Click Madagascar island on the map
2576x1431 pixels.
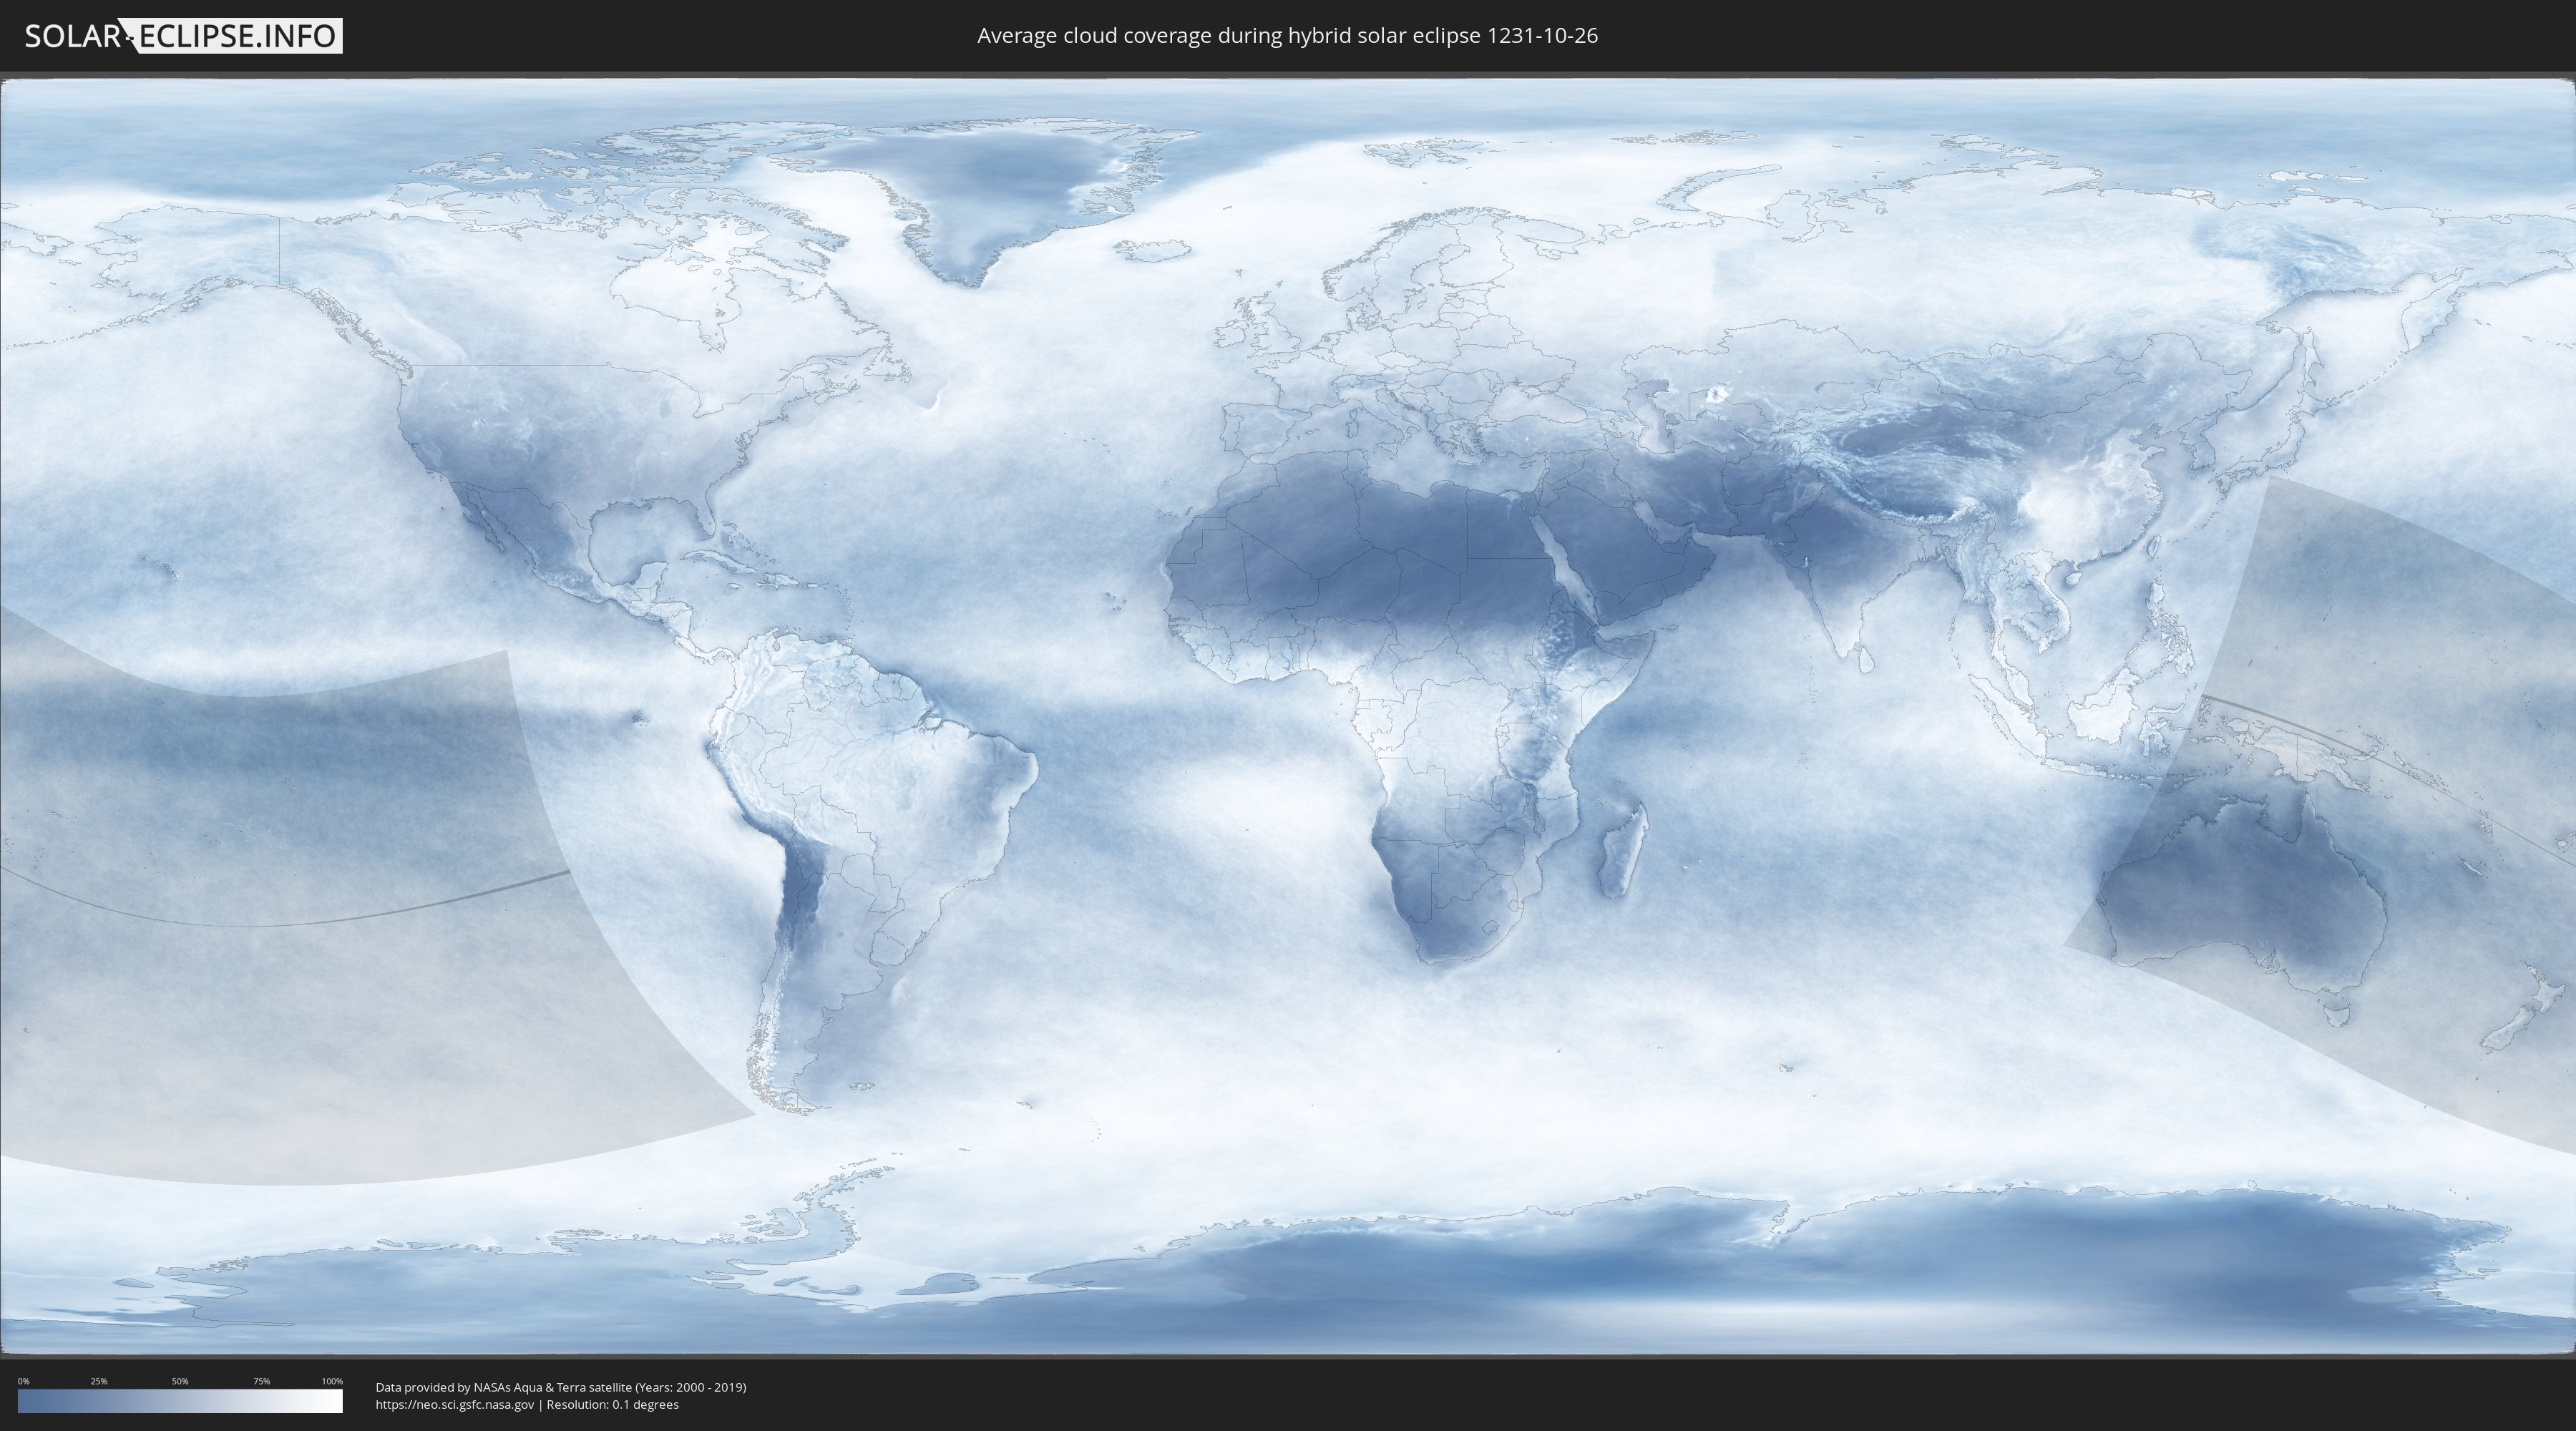coord(1622,850)
